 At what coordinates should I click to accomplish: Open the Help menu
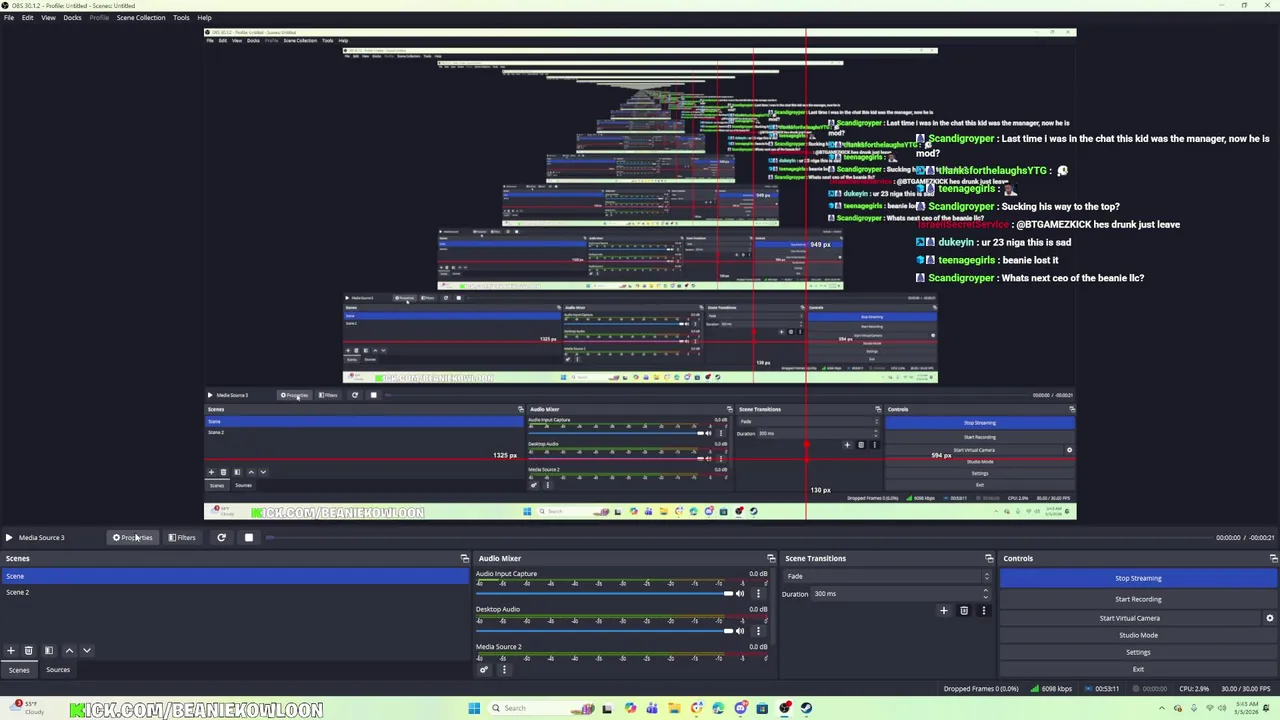204,18
